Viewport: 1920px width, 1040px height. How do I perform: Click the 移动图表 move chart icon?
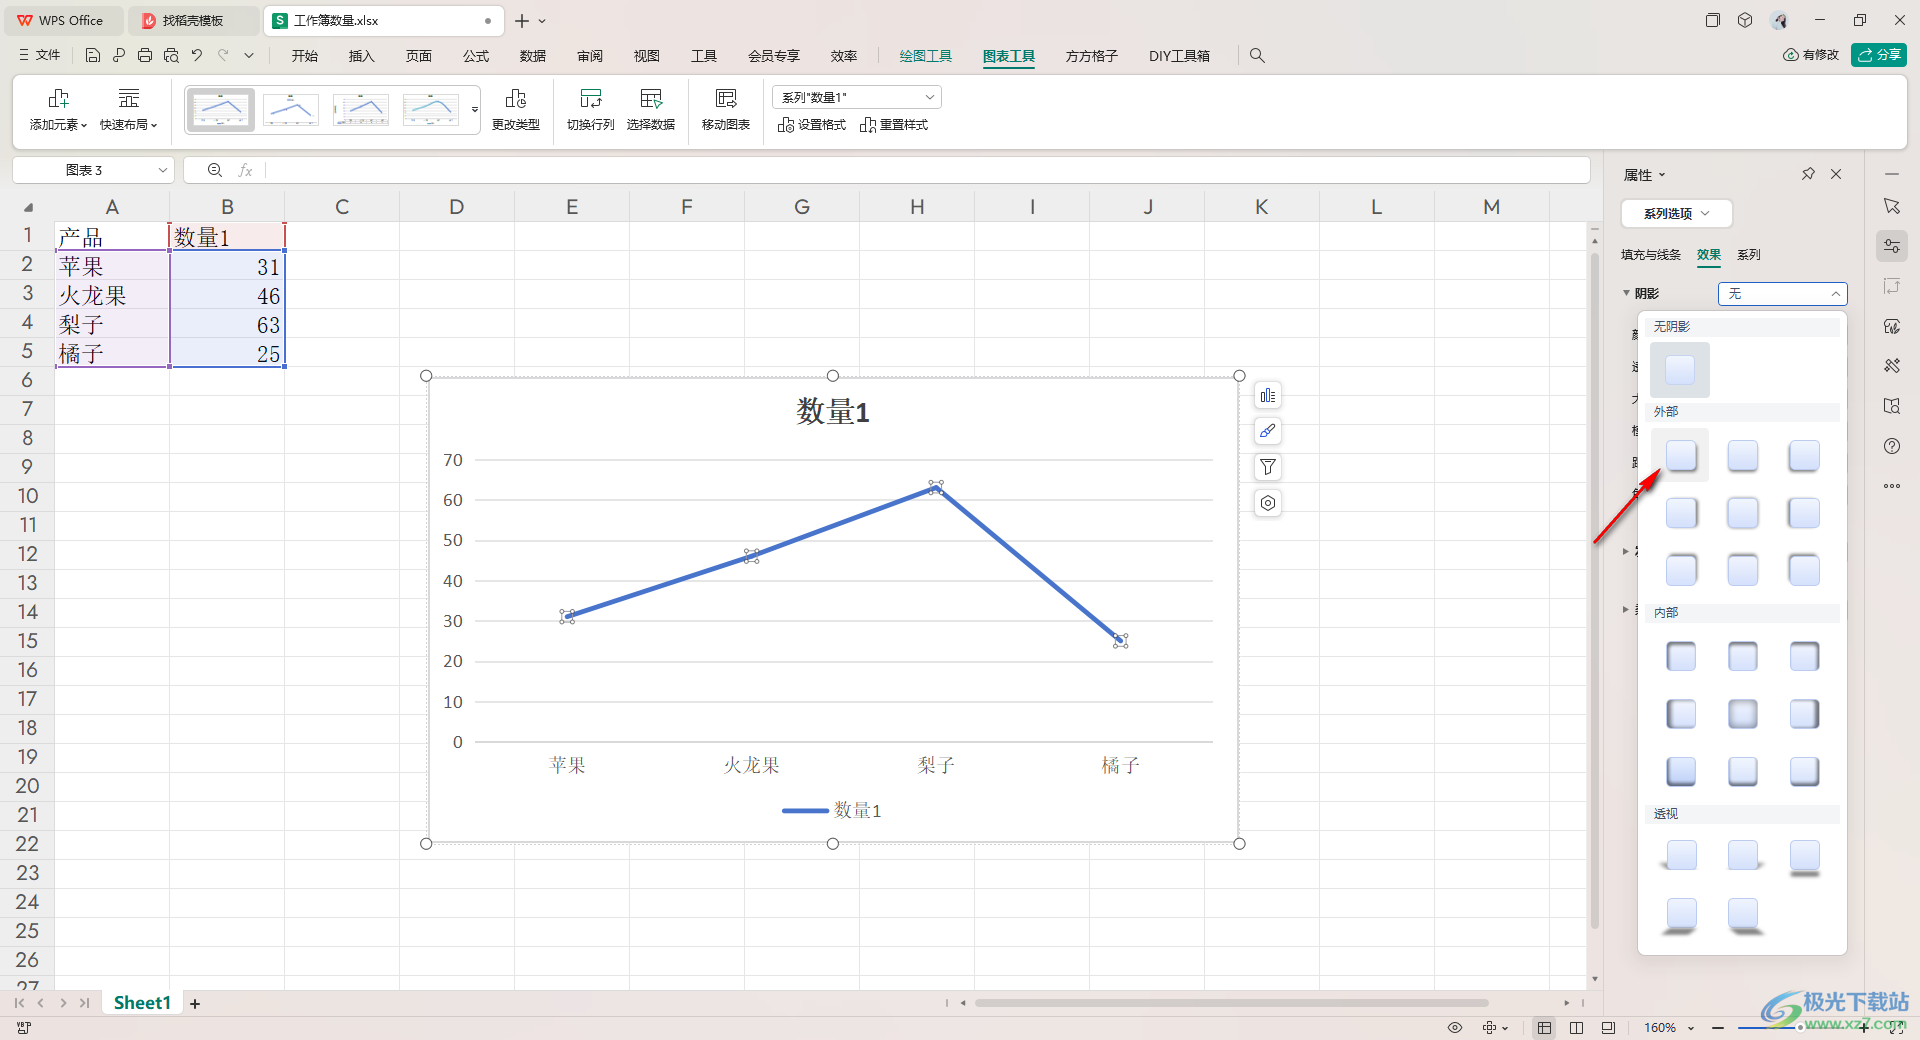[726, 98]
